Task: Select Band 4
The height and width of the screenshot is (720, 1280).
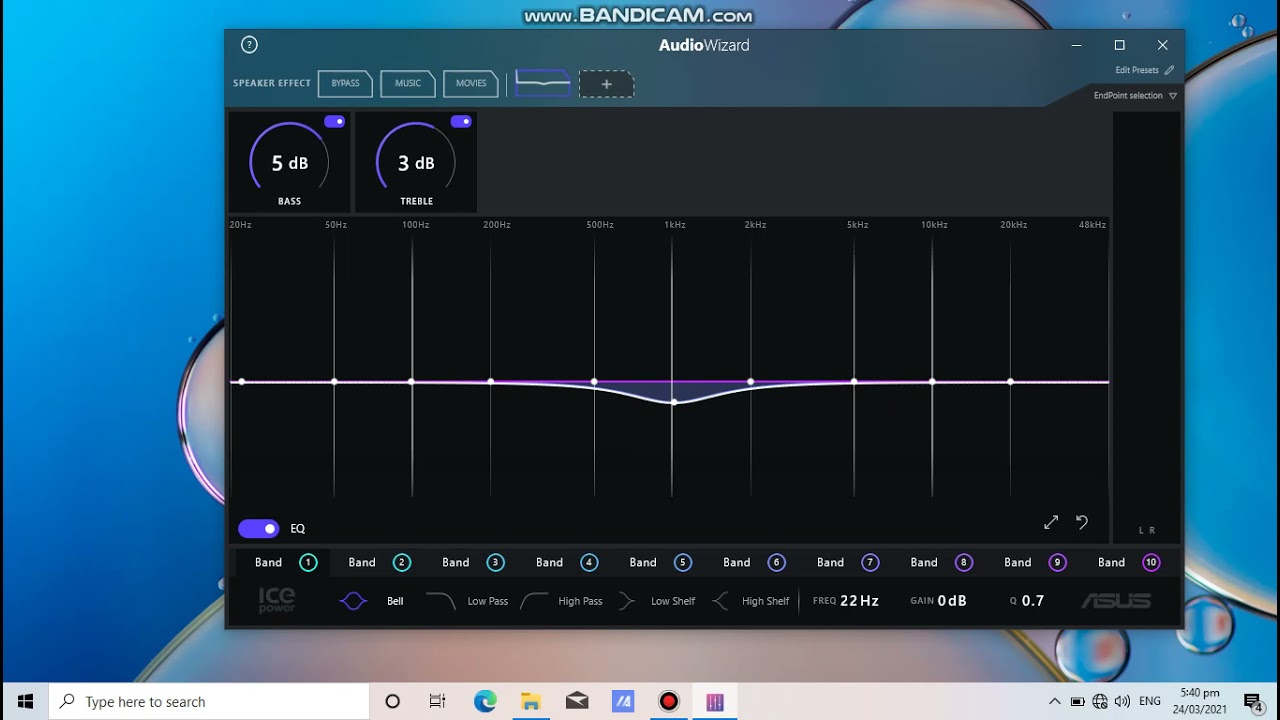Action: 567,563
